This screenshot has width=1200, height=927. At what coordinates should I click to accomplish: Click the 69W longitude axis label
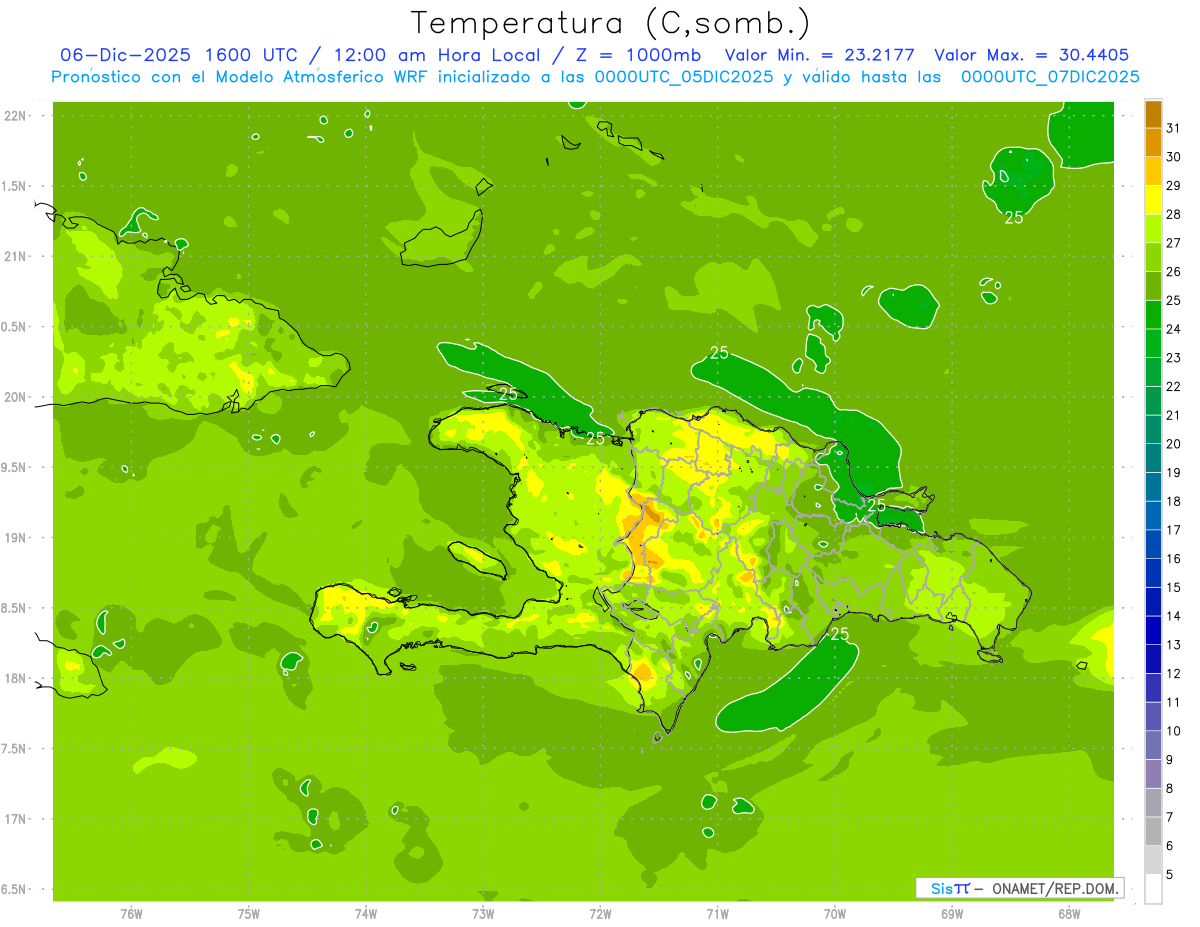pos(951,913)
